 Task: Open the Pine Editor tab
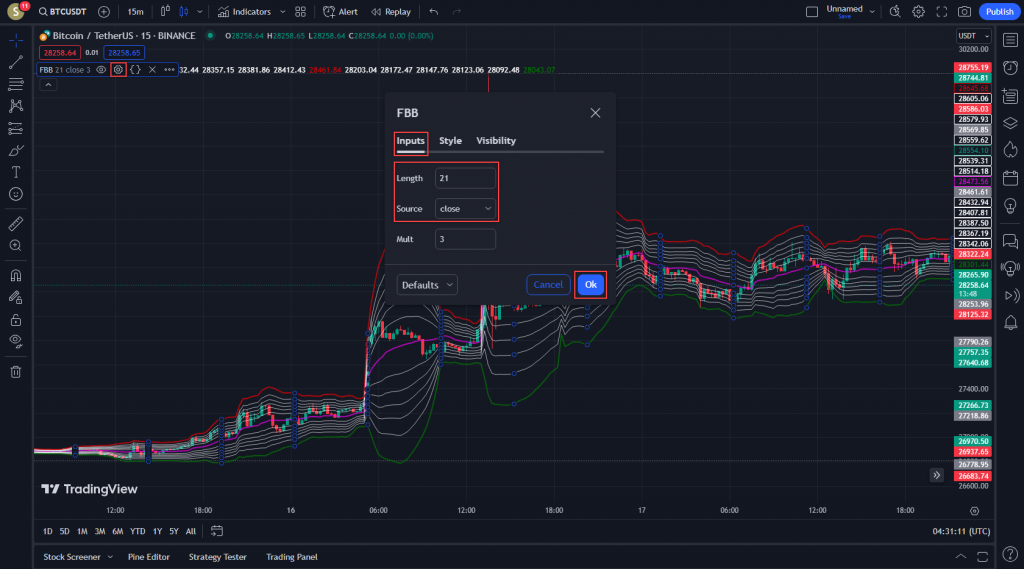(149, 557)
